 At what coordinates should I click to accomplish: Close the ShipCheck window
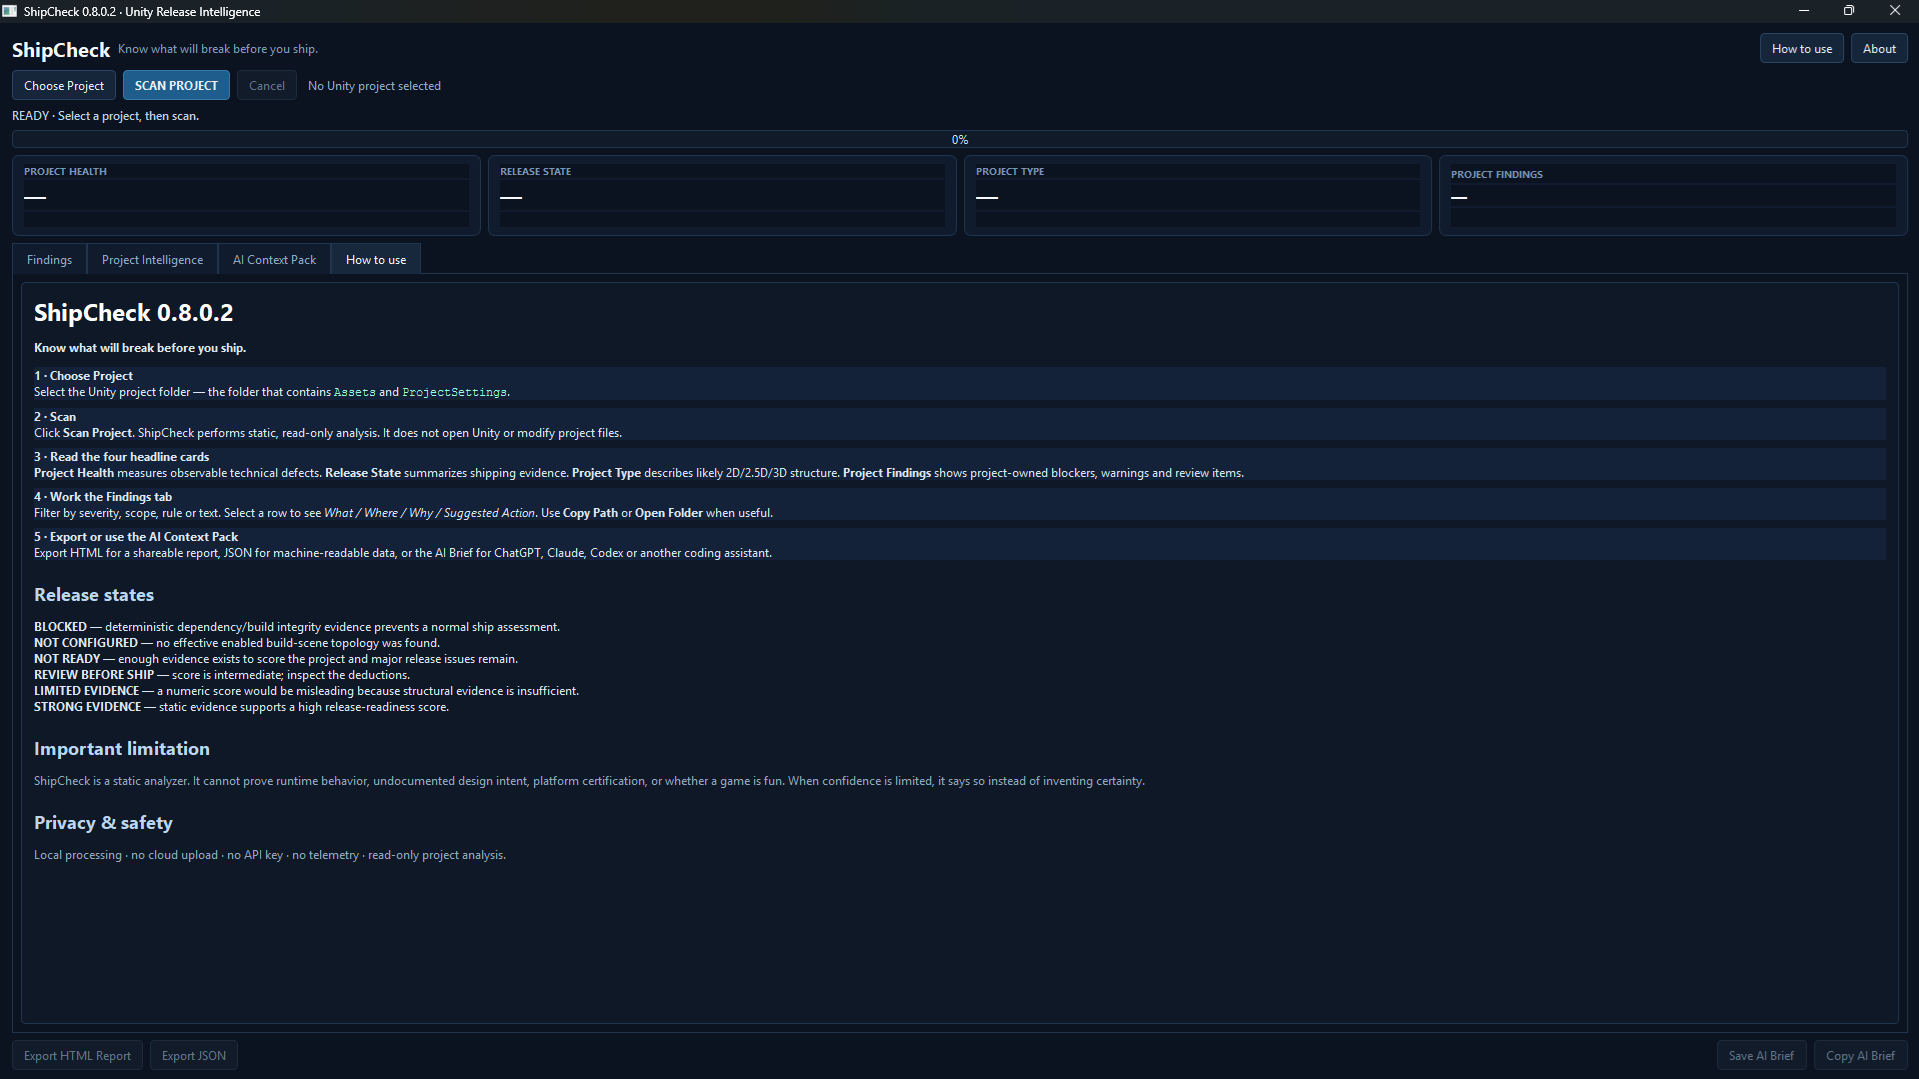coord(1895,11)
